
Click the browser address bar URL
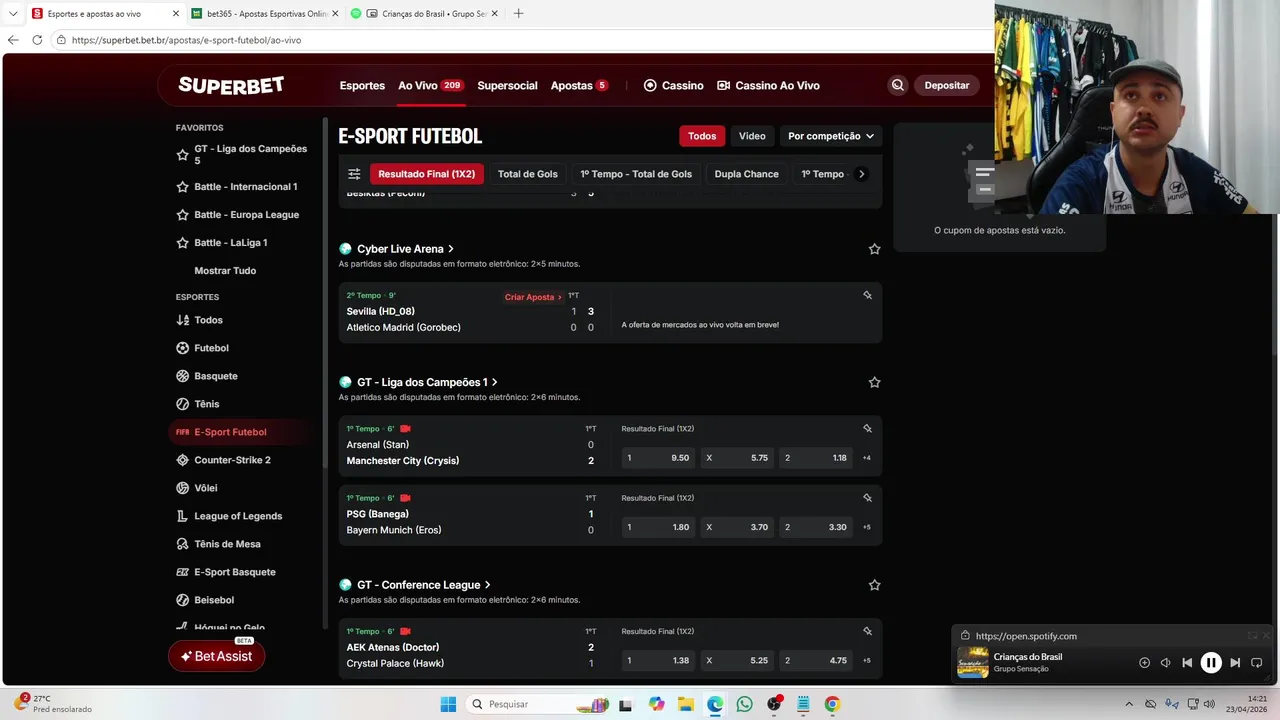pos(186,40)
